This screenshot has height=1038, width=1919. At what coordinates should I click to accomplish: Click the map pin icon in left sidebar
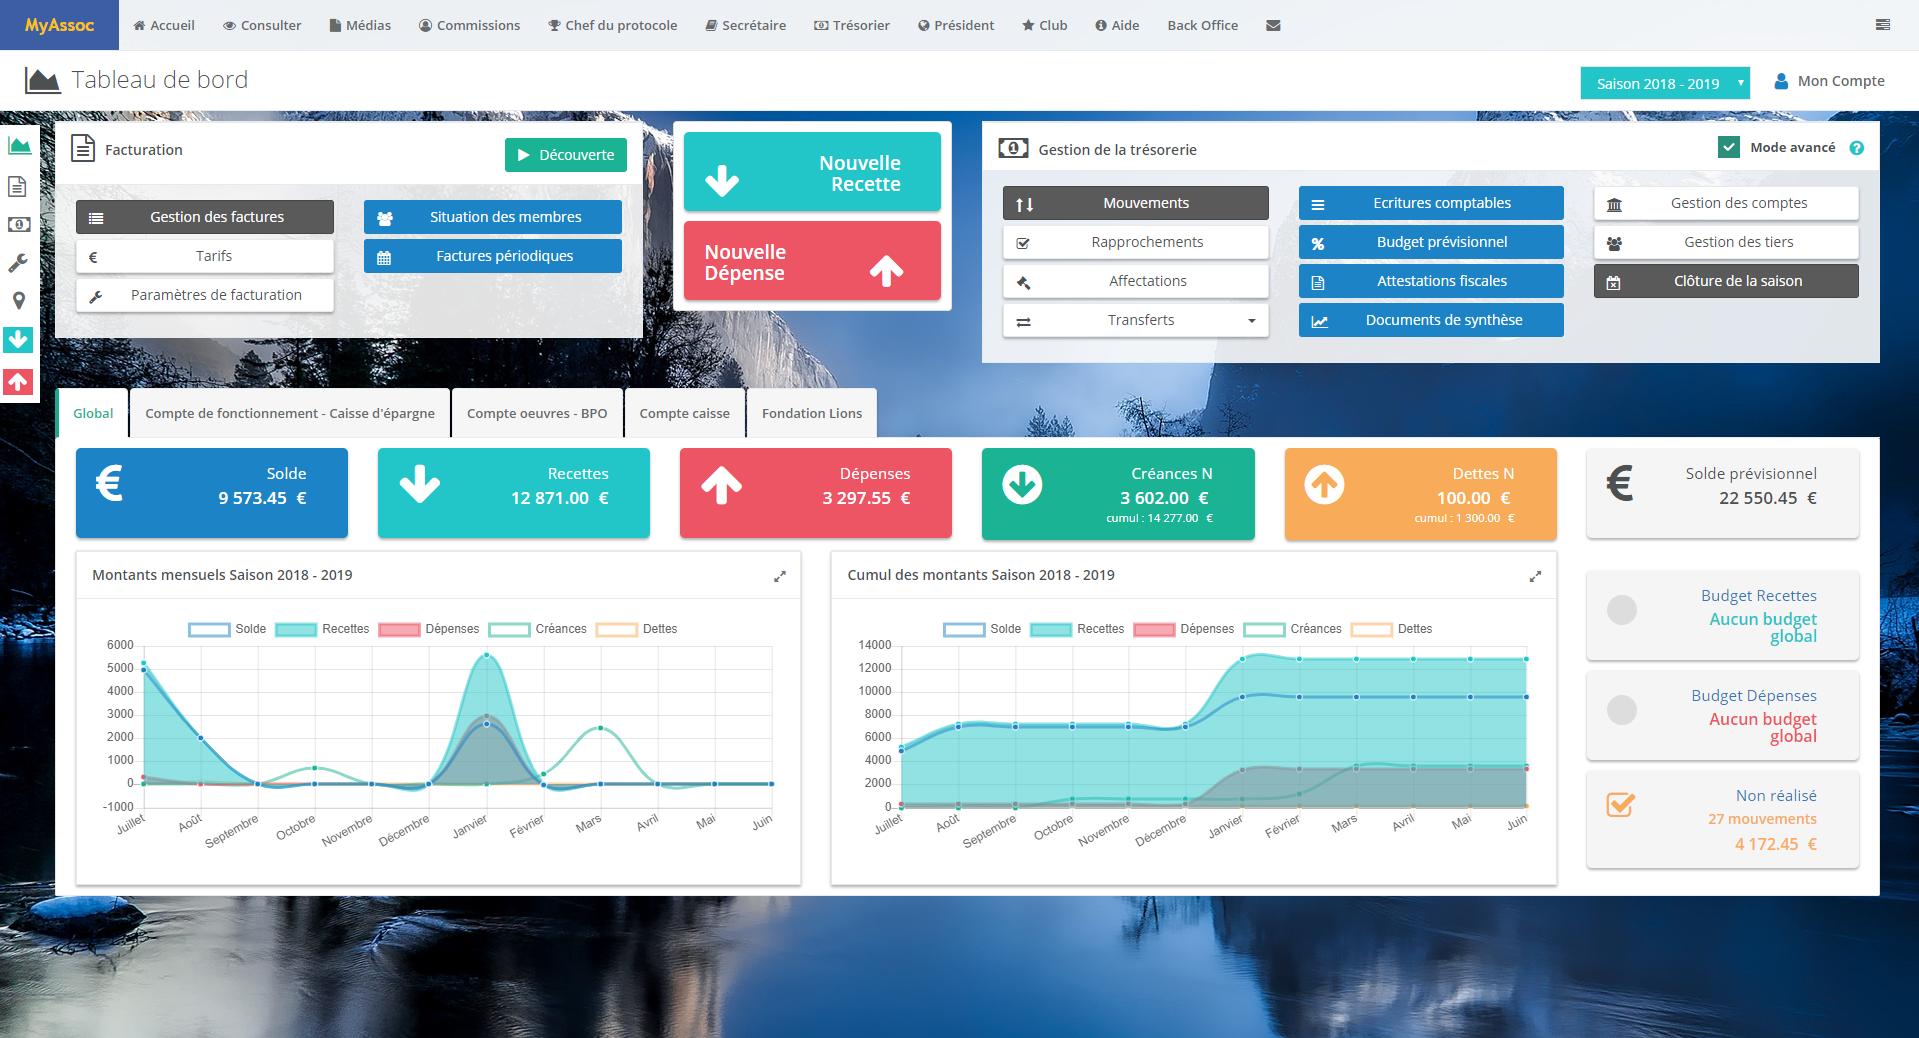point(18,301)
